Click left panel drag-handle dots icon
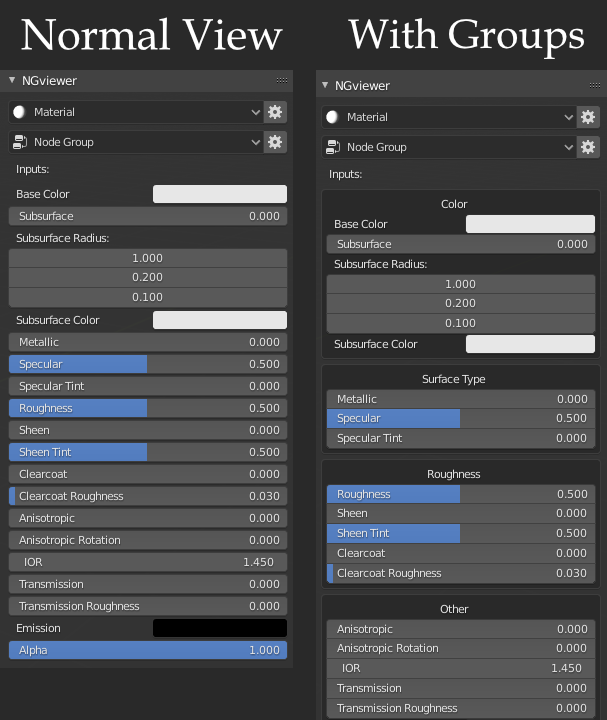 coord(282,80)
